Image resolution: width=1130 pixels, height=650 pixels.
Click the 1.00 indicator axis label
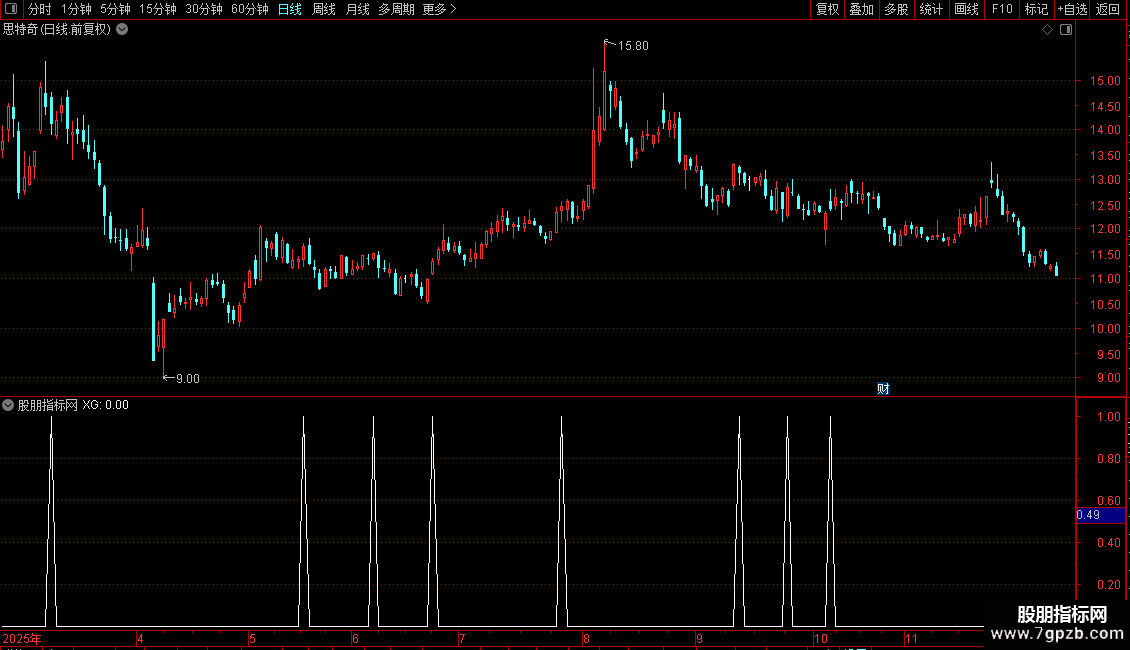click(1108, 417)
